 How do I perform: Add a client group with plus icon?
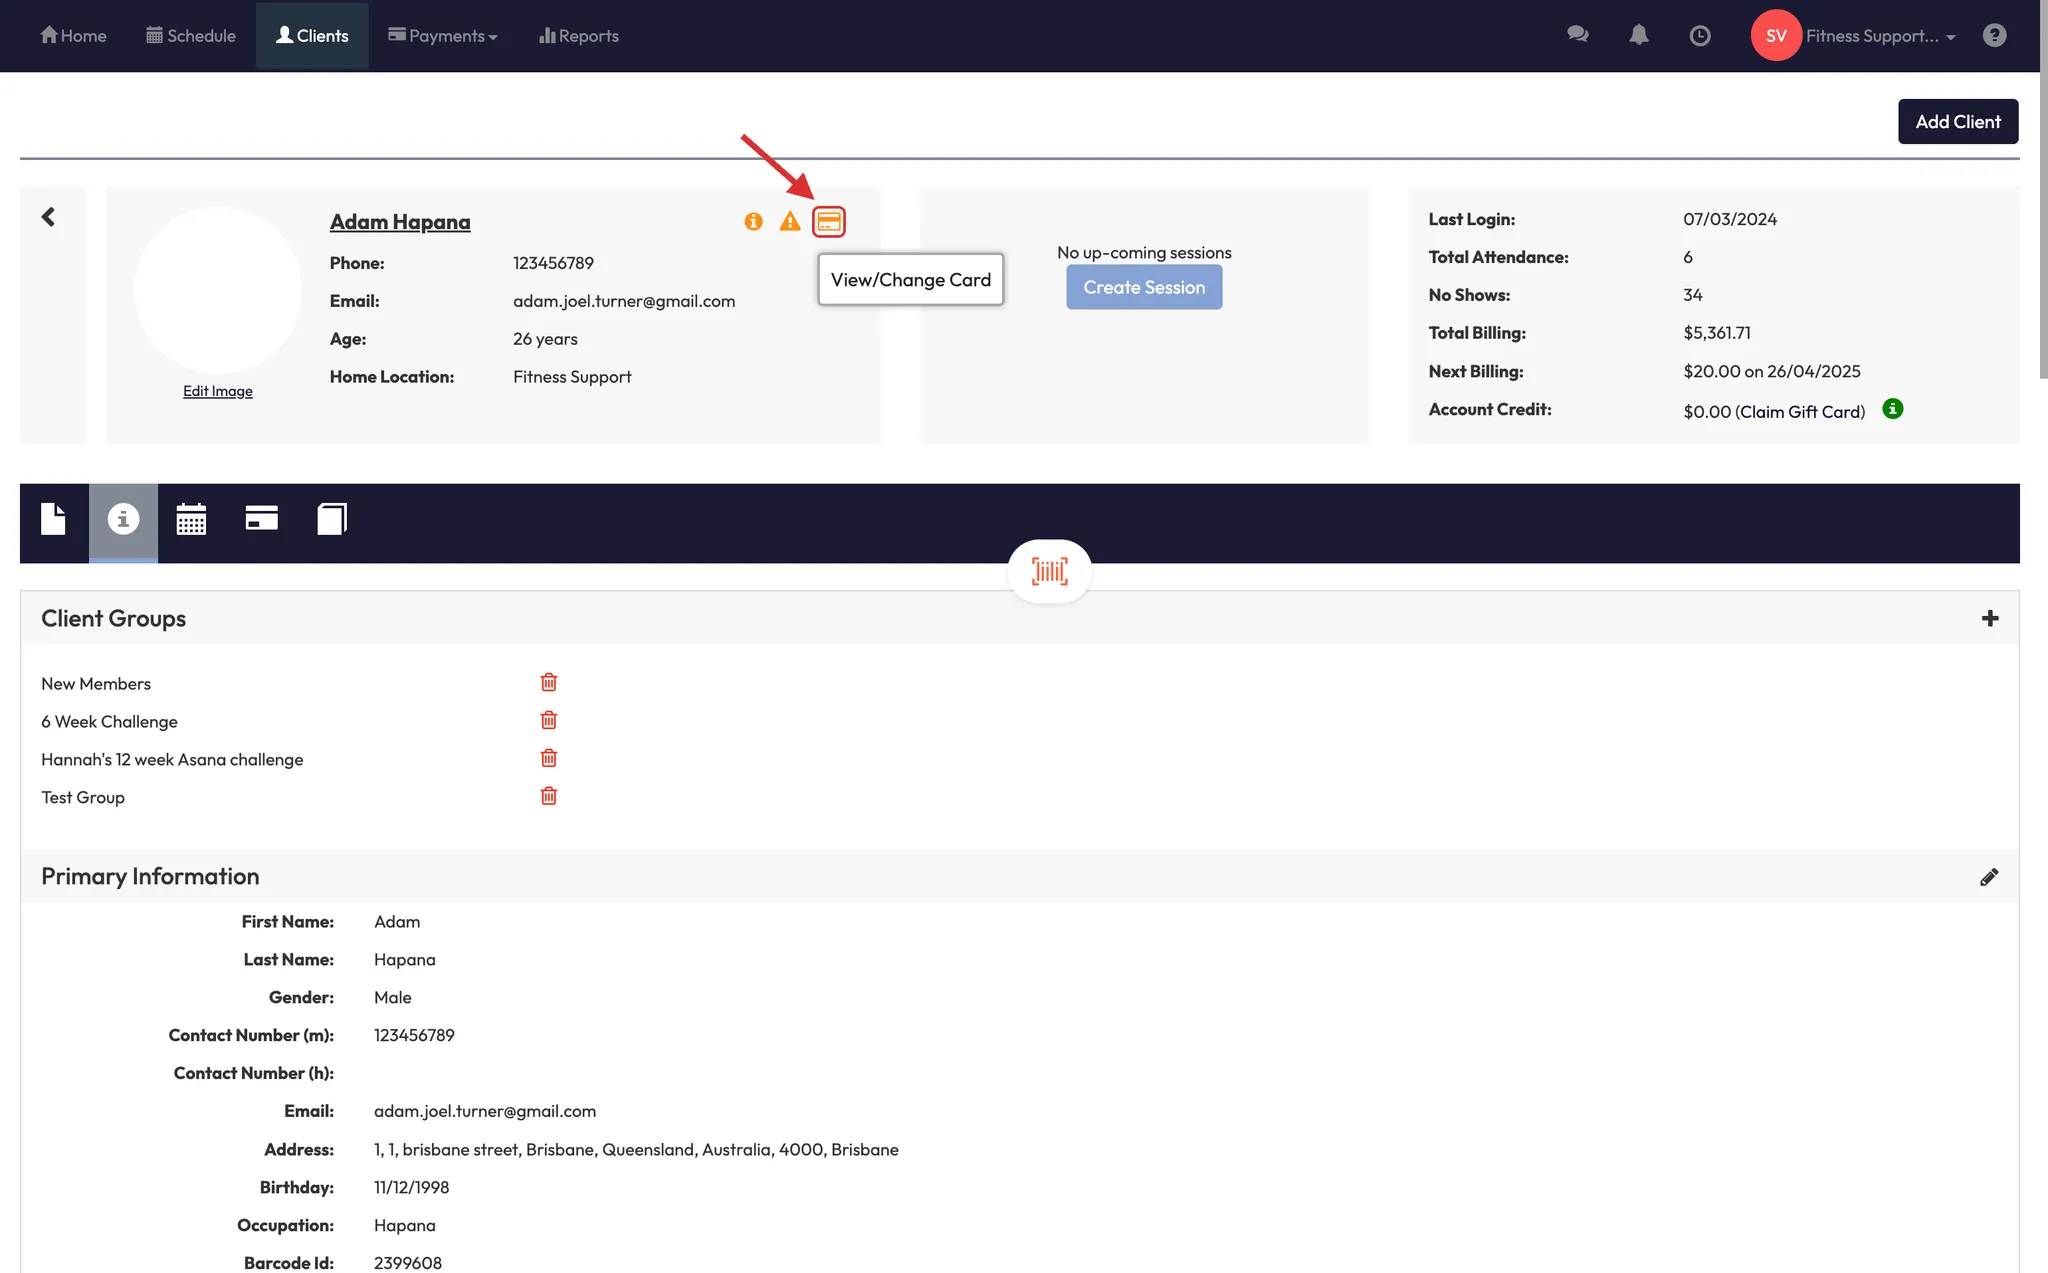[x=1989, y=618]
